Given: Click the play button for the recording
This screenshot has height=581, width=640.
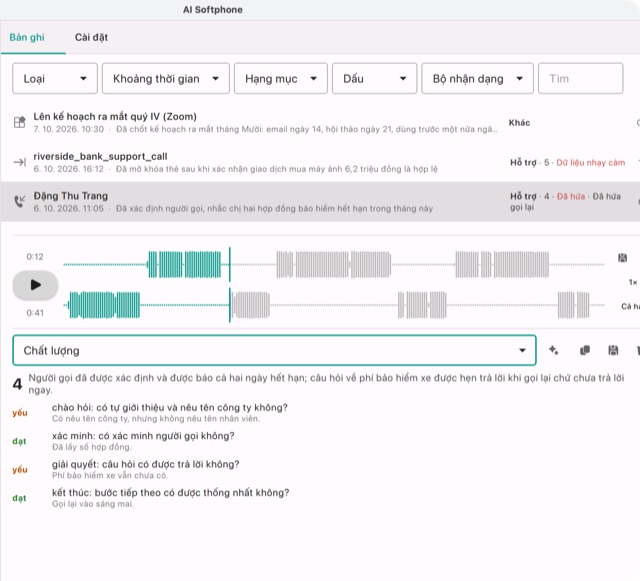Looking at the screenshot, I should point(35,285).
